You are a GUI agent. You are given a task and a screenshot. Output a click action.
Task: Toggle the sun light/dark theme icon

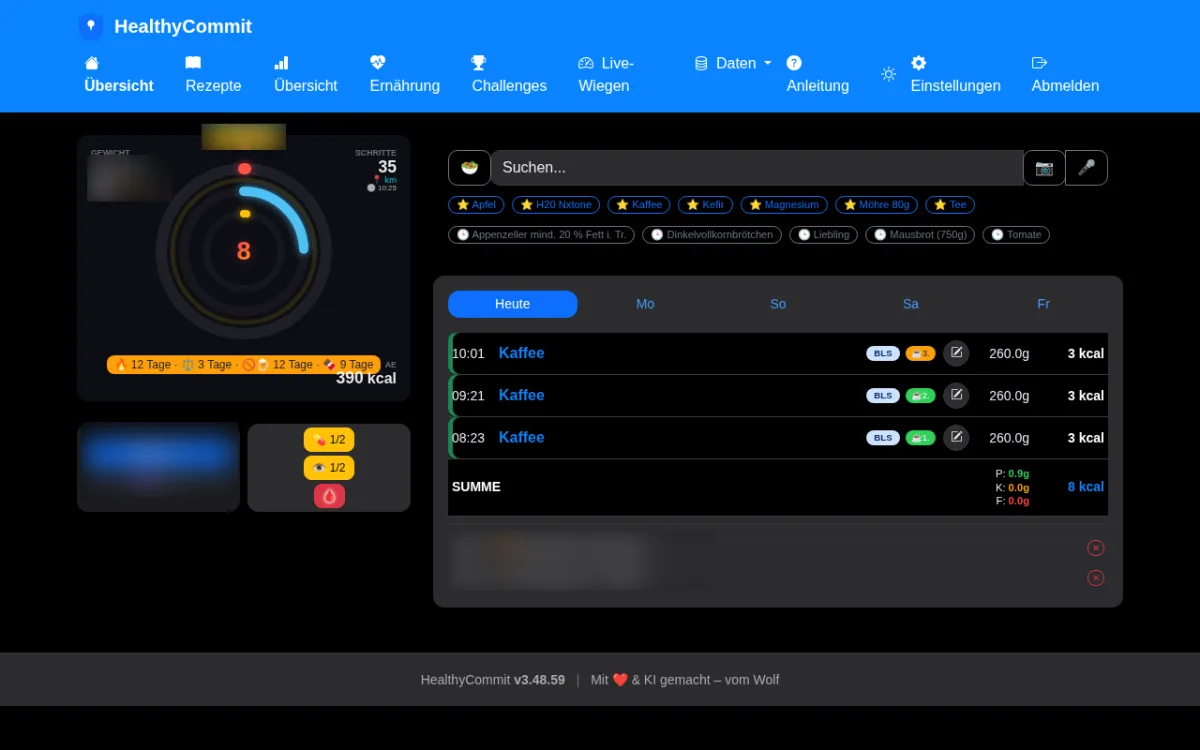[888, 74]
